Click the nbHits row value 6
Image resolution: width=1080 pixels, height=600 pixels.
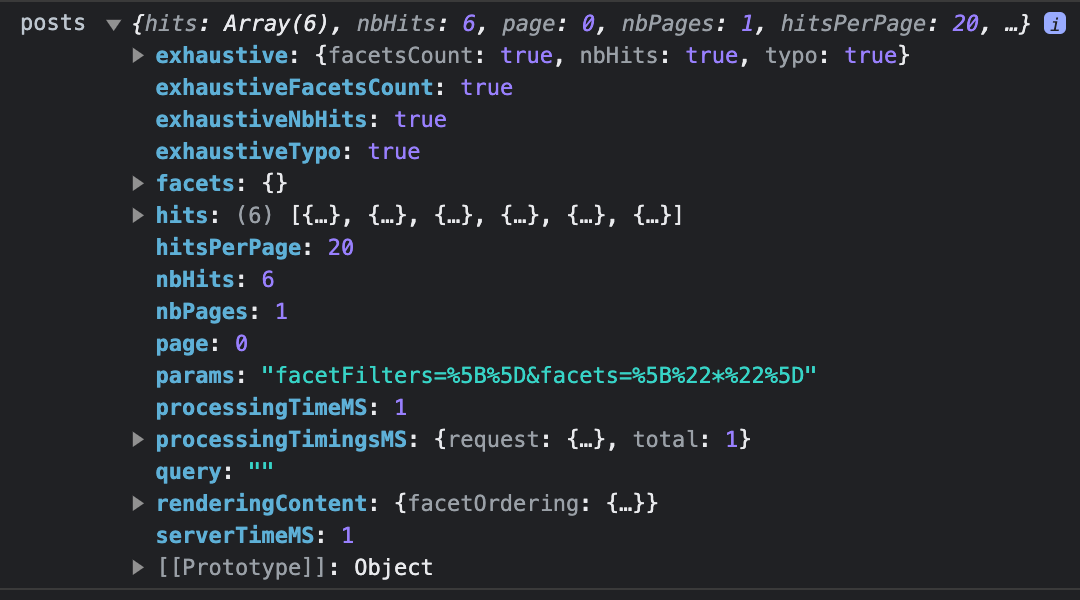pyautogui.click(x=268, y=279)
